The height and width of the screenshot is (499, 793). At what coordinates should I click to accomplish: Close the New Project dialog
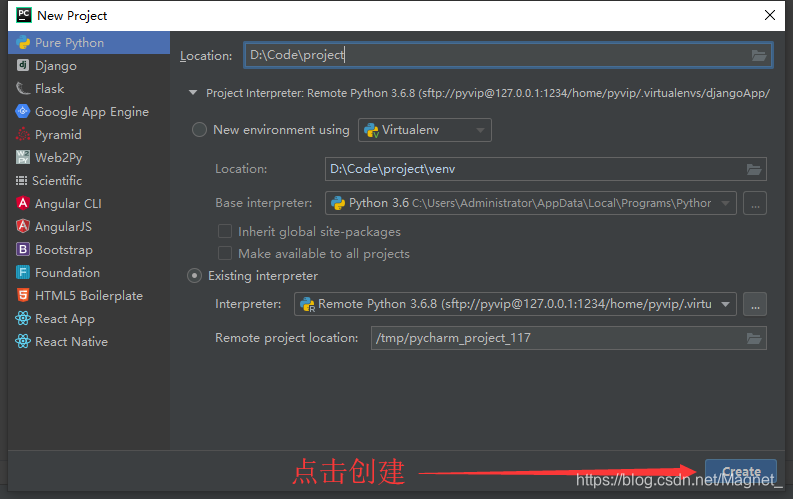[x=770, y=15]
